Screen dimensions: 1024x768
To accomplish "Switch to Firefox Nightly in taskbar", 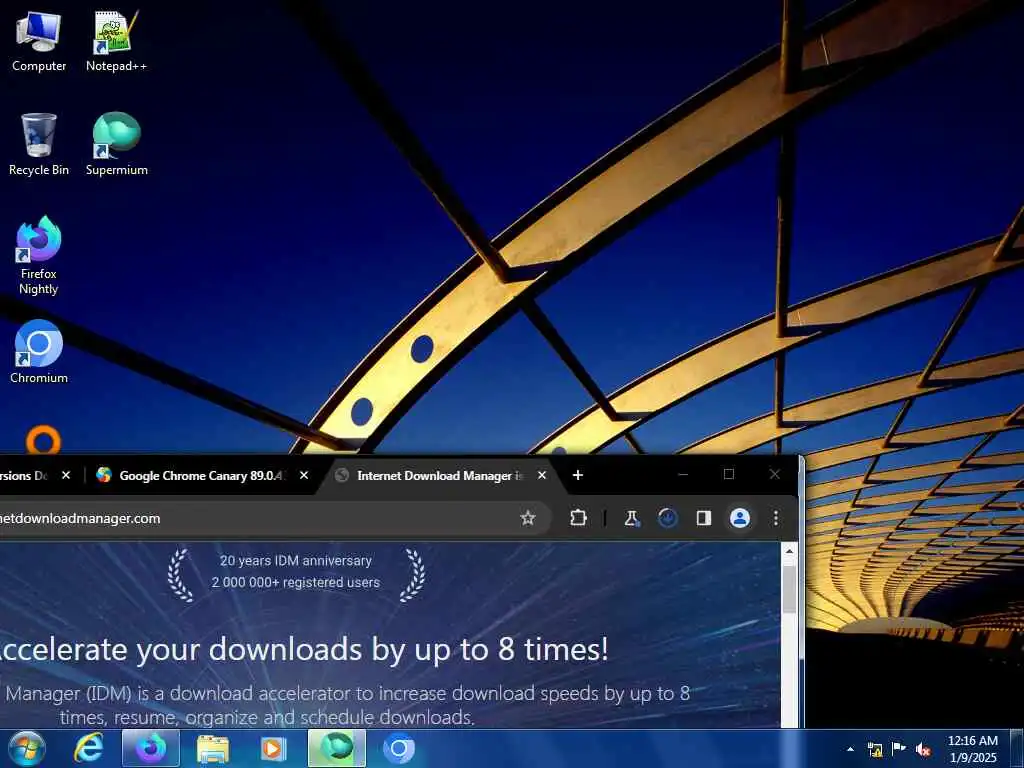I will pos(150,748).
